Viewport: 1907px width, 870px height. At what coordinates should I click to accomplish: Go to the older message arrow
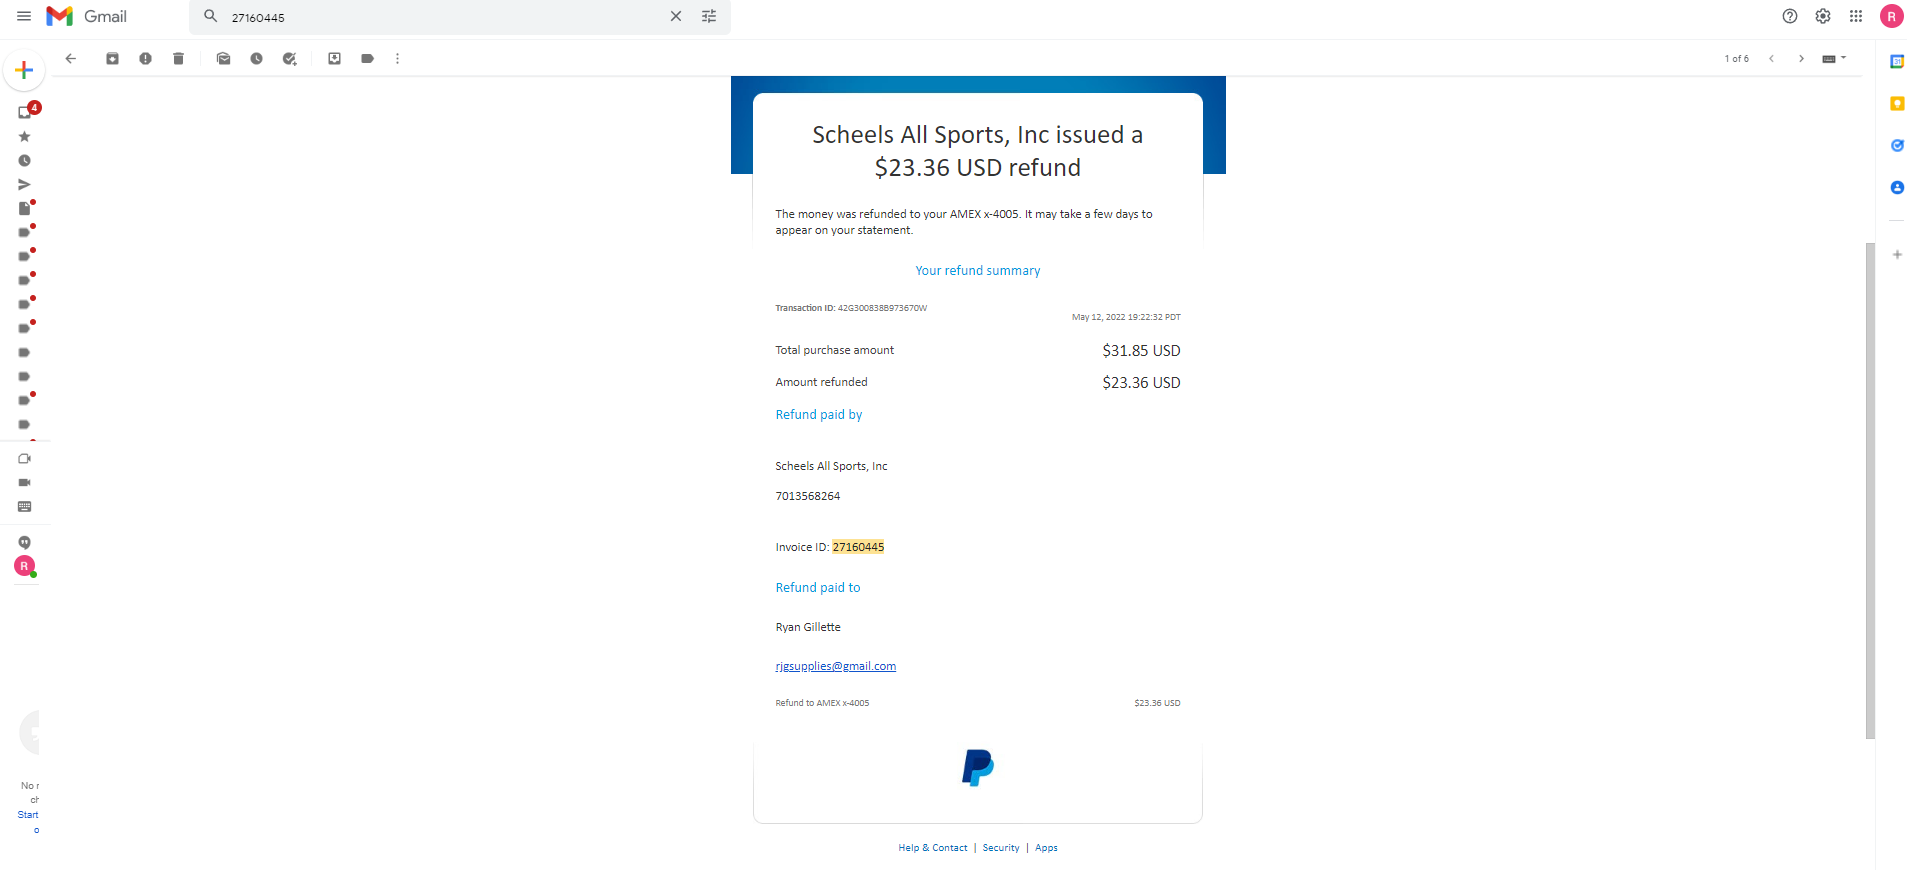tap(1801, 58)
